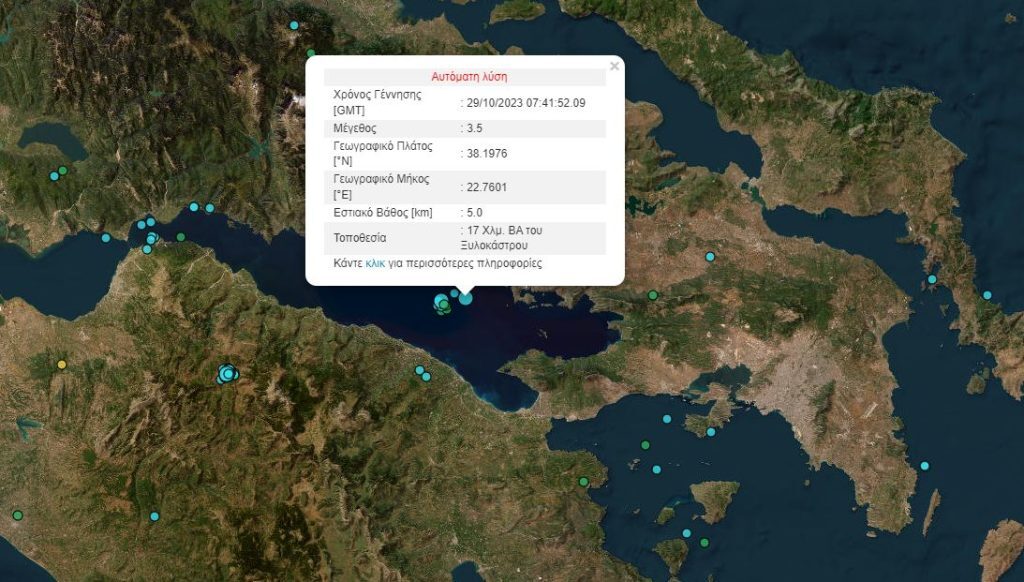This screenshot has width=1024, height=582.
Task: Select lone cyan marker in southwest Peloponnese inland
Action: click(154, 516)
